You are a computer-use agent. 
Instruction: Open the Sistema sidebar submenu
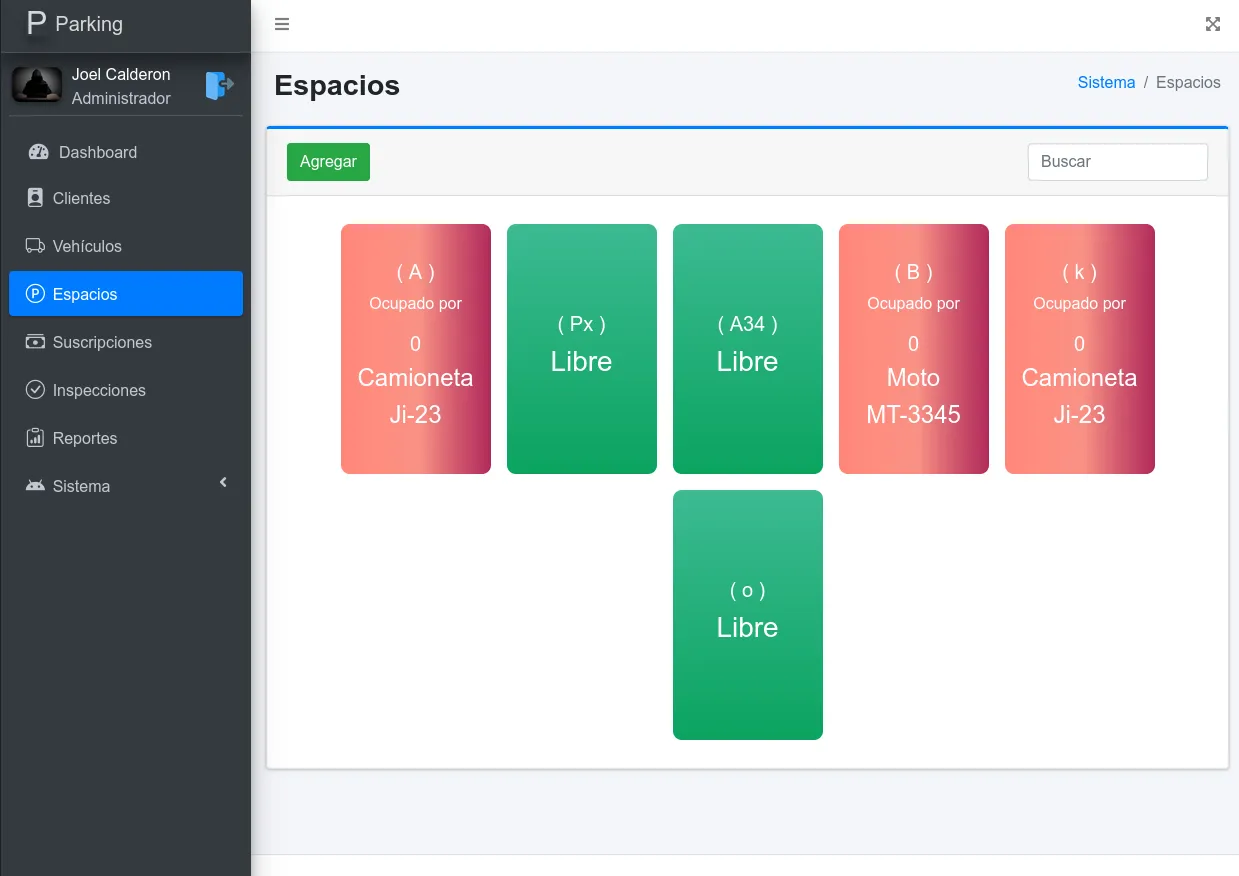click(x=82, y=486)
